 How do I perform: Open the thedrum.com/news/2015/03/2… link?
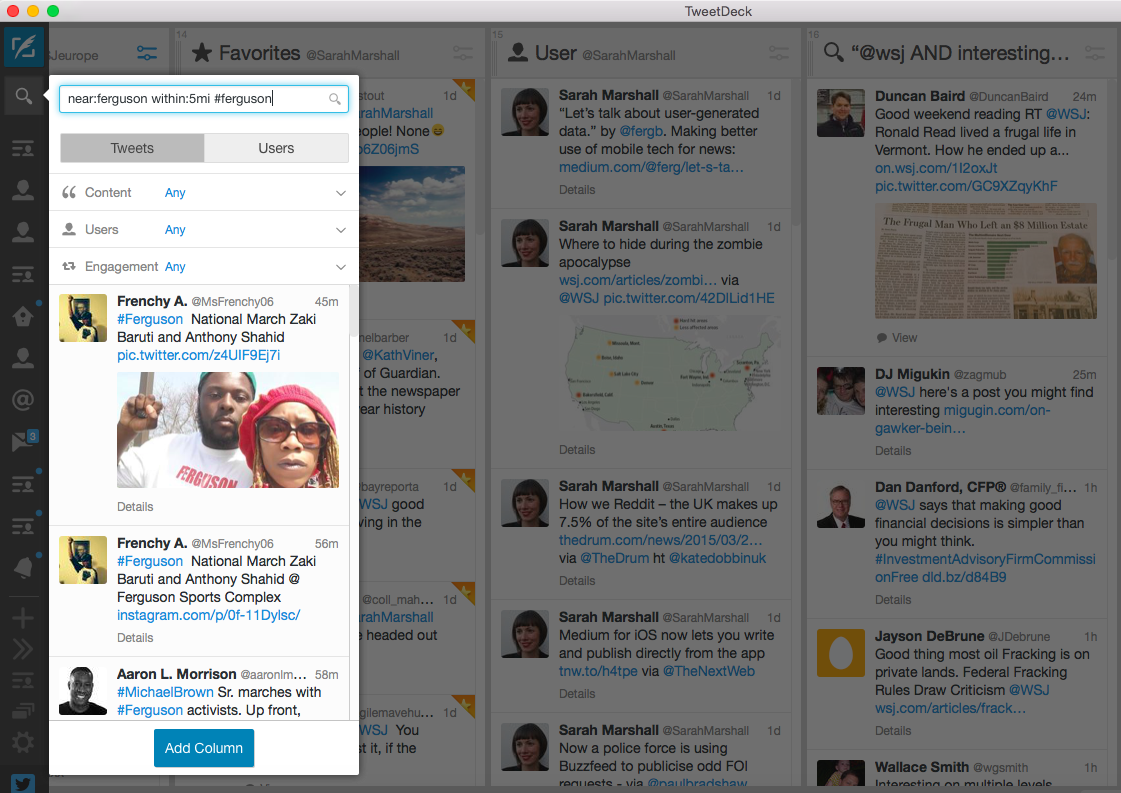tap(661, 540)
